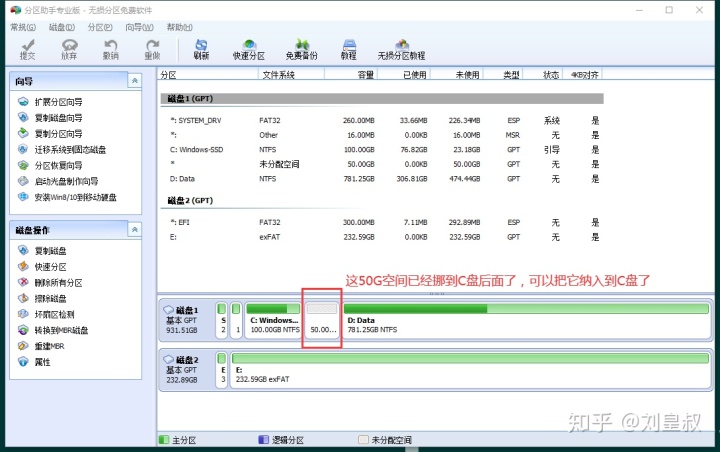Open the 分区(P) menu
This screenshot has height=452, width=720.
100,27
